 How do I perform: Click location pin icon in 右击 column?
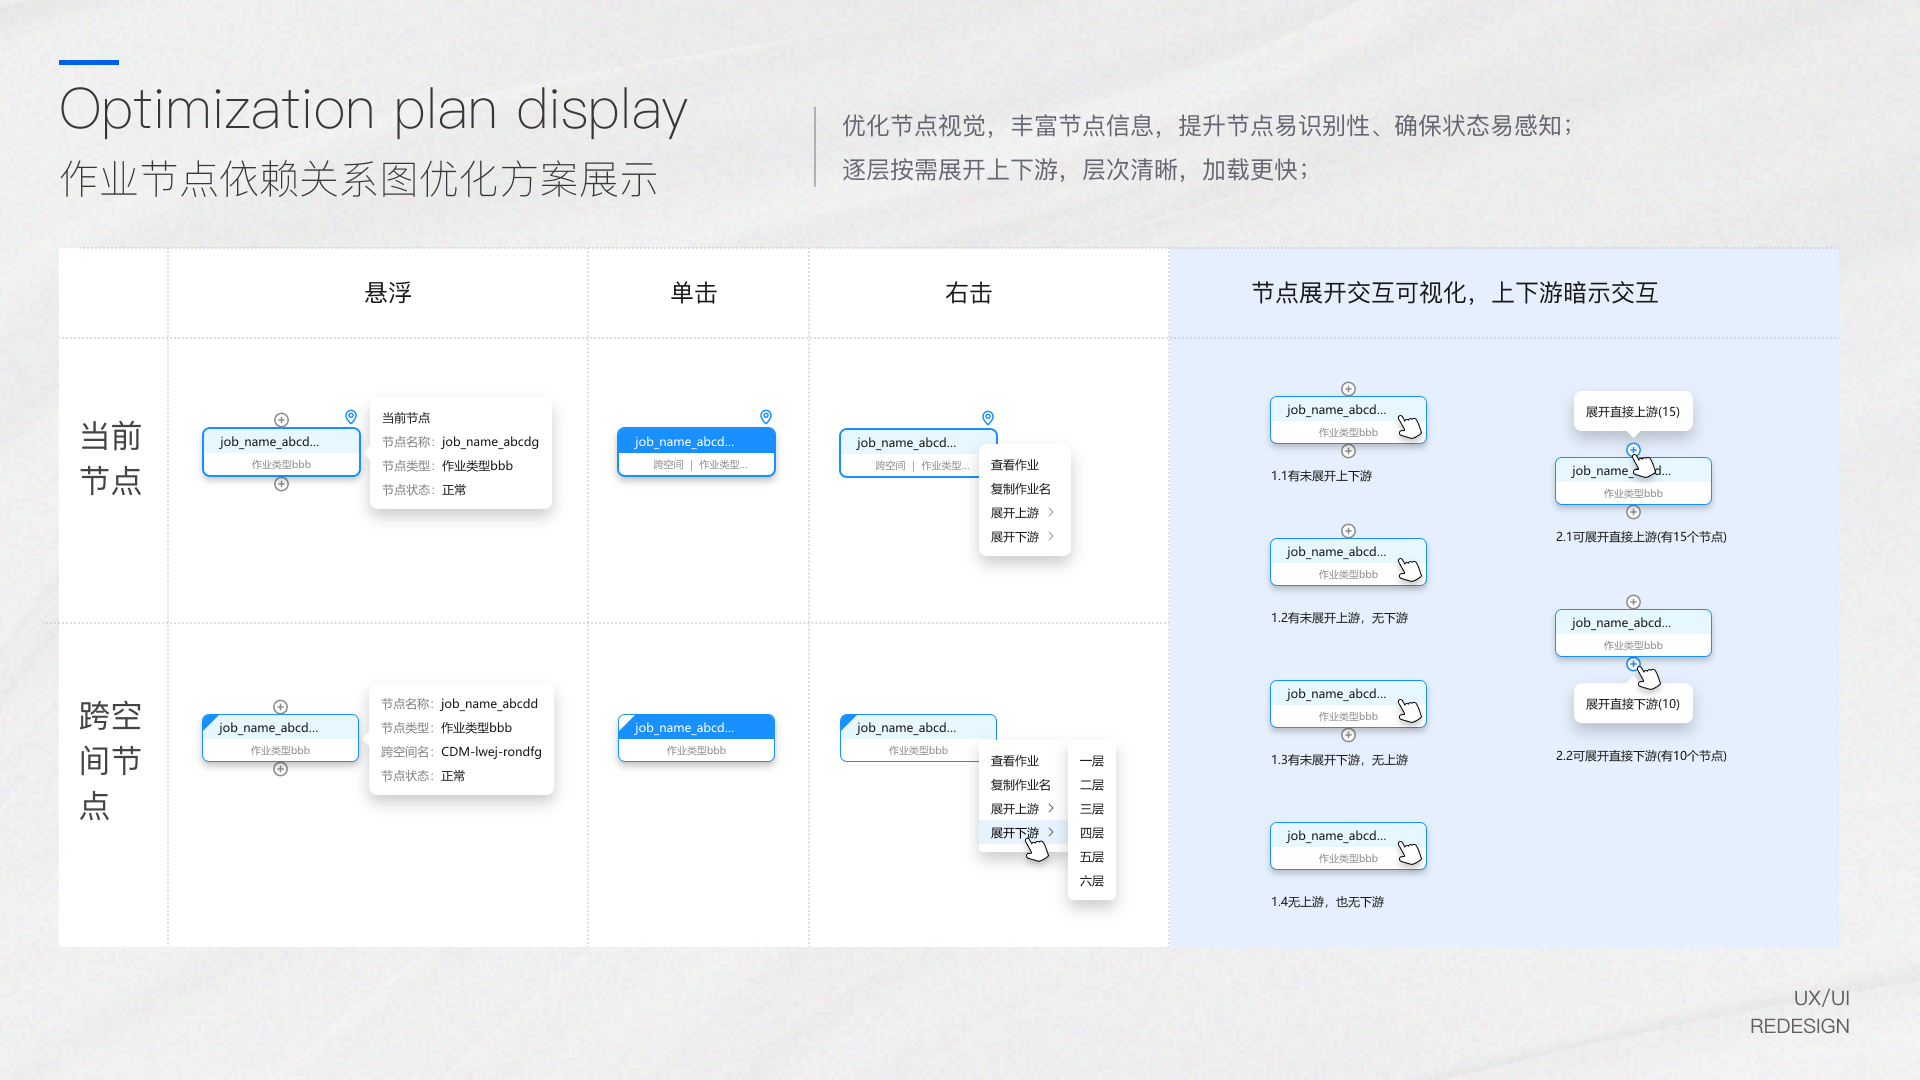[988, 417]
